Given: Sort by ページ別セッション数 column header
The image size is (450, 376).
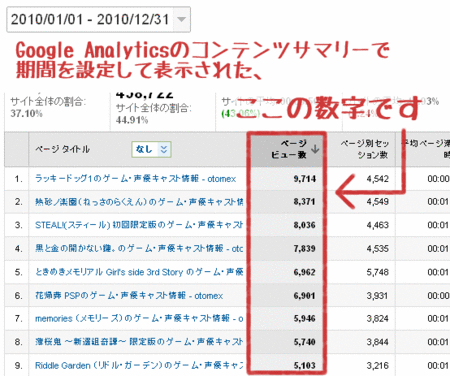Looking at the screenshot, I should pyautogui.click(x=365, y=149).
